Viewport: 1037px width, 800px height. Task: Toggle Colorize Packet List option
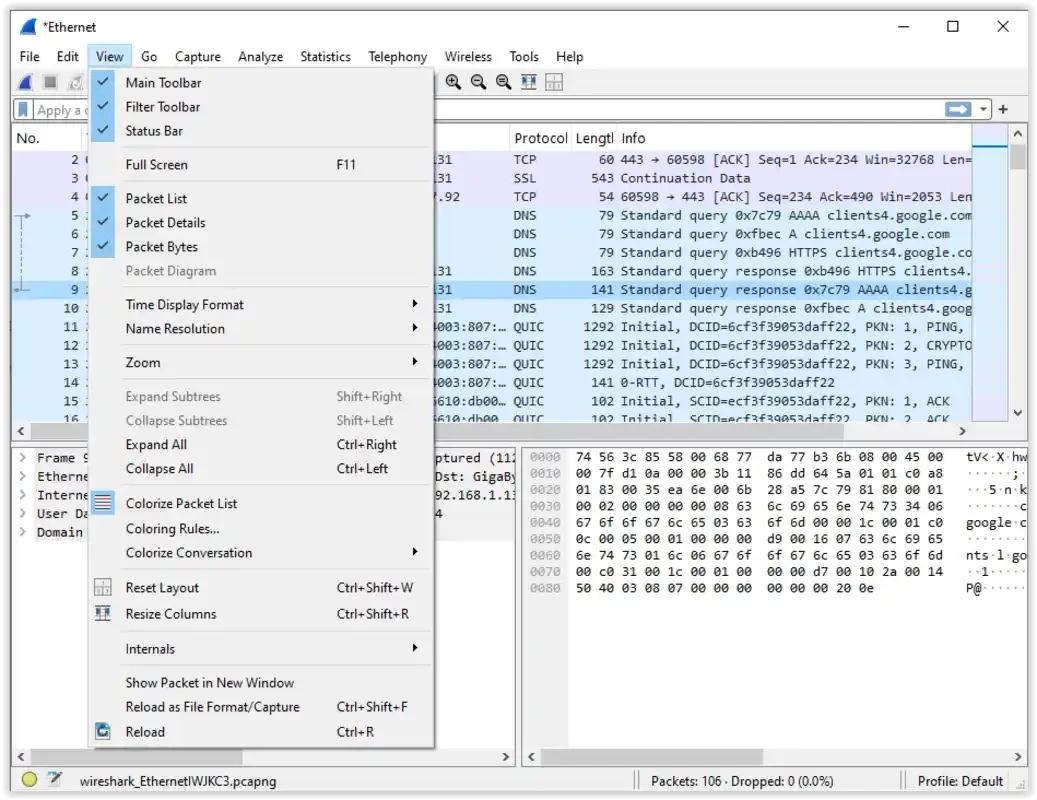pyautogui.click(x=261, y=503)
